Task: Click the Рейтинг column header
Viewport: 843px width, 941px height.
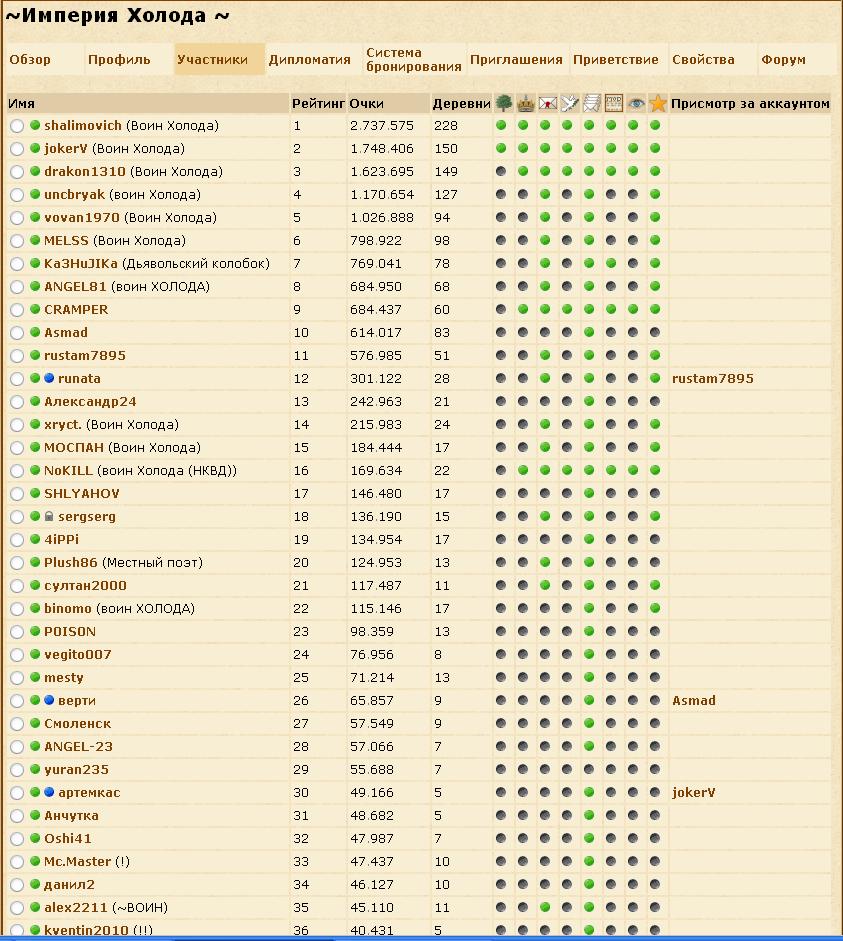Action: point(318,103)
